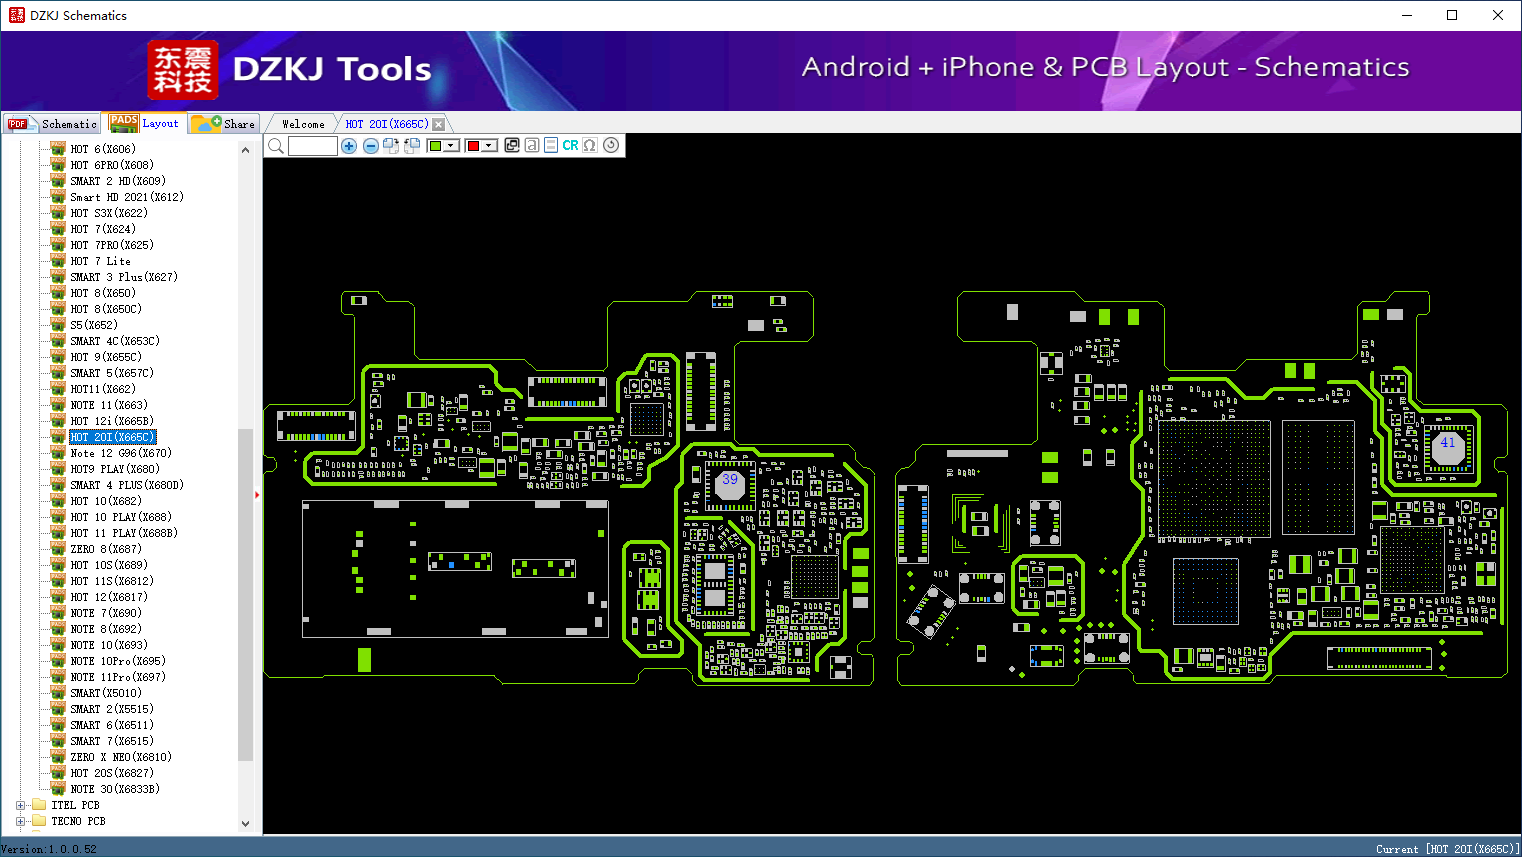1522x857 pixels.
Task: Click PCB icon beside HOT 10S(X689)
Action: pyautogui.click(x=58, y=565)
